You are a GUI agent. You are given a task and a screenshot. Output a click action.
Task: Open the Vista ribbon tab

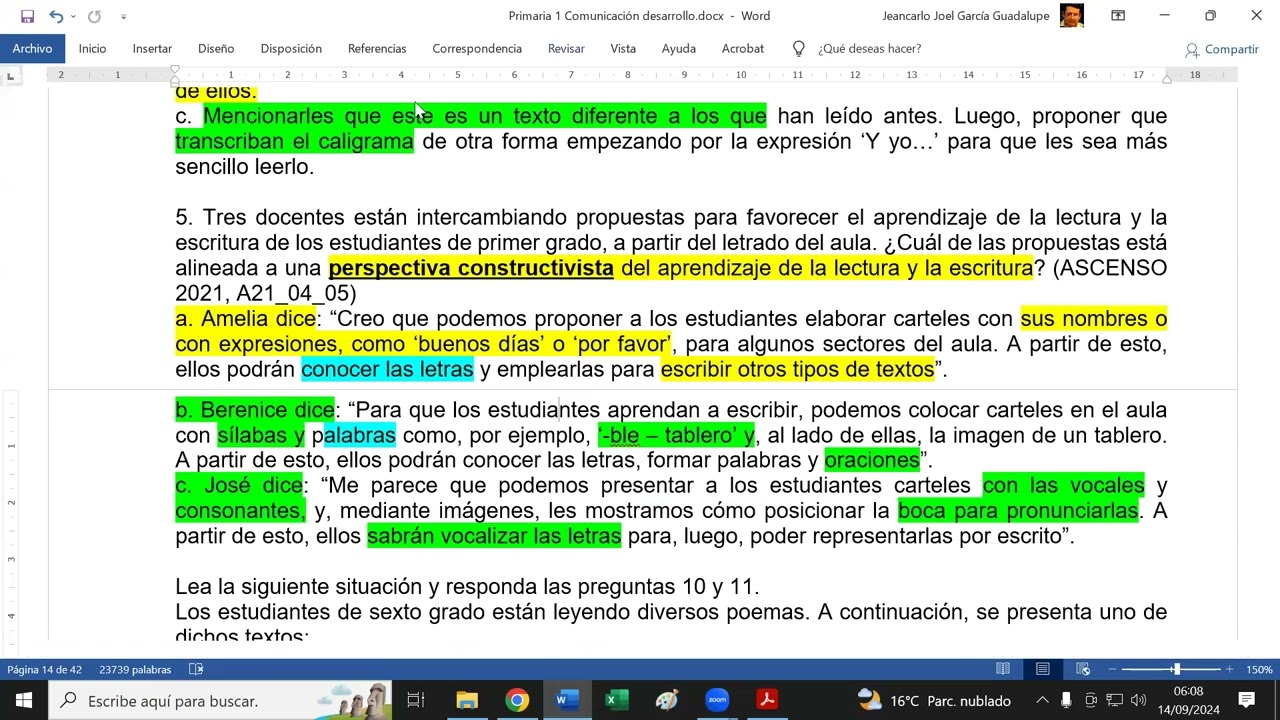(623, 48)
